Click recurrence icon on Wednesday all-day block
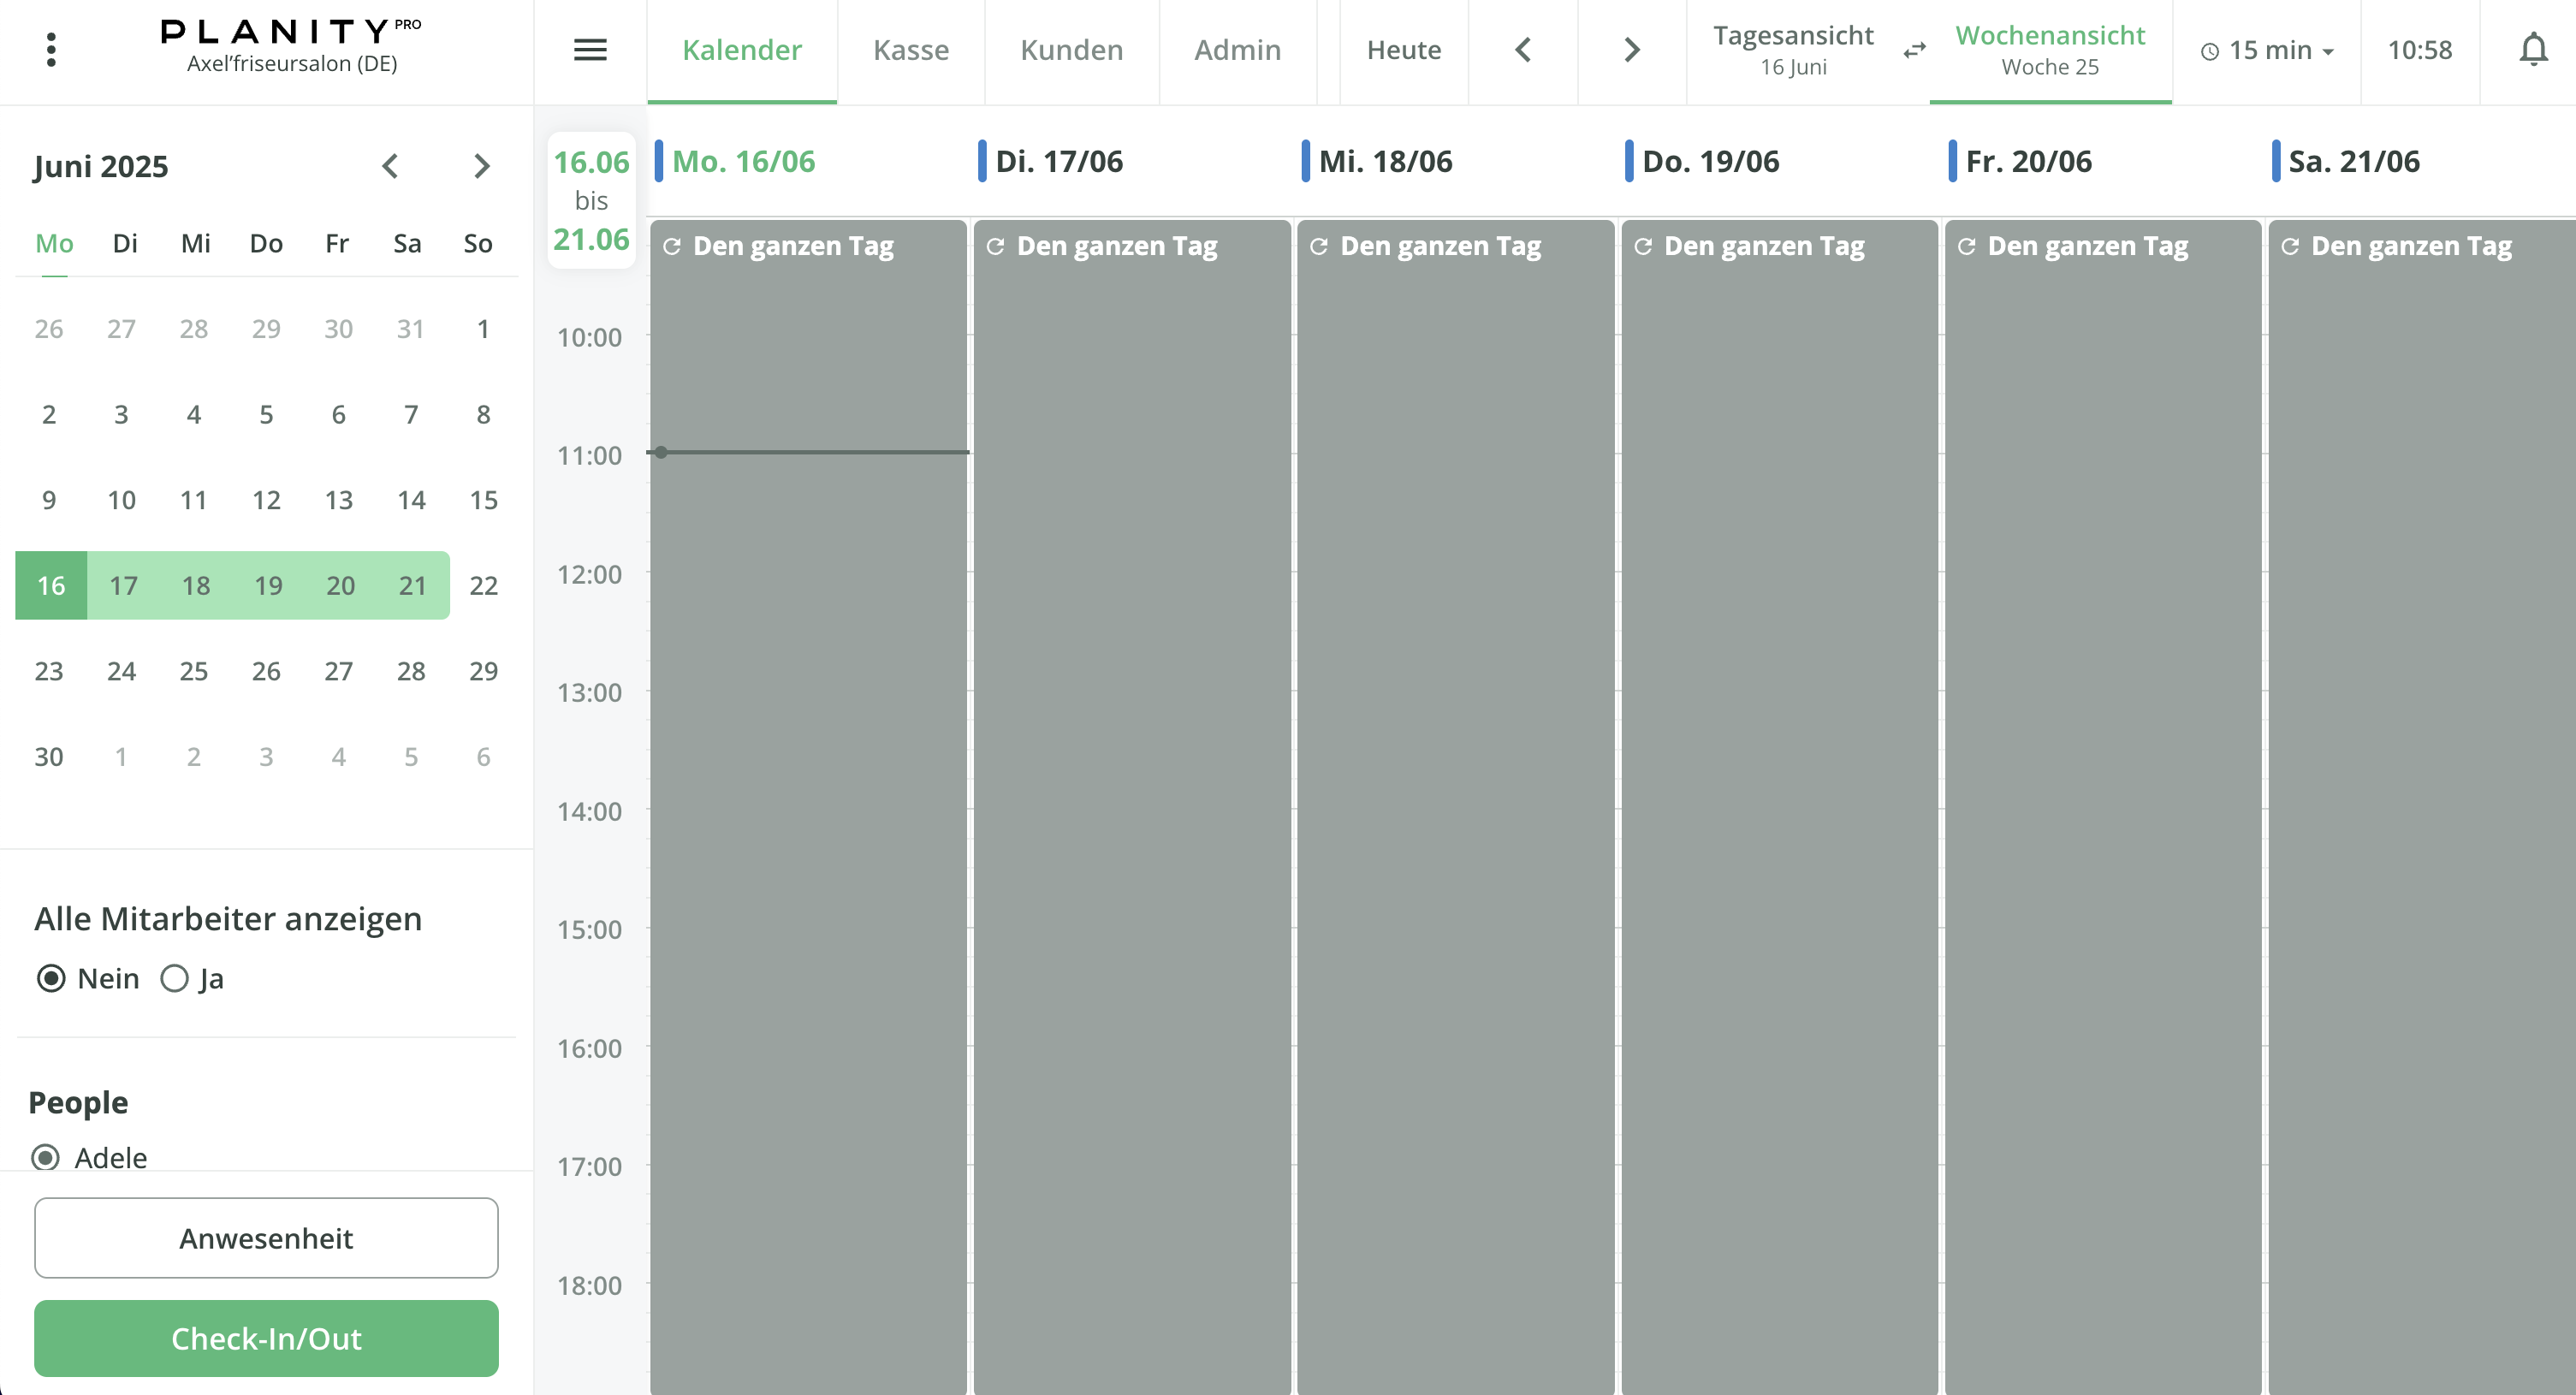2576x1395 pixels. (x=1319, y=246)
